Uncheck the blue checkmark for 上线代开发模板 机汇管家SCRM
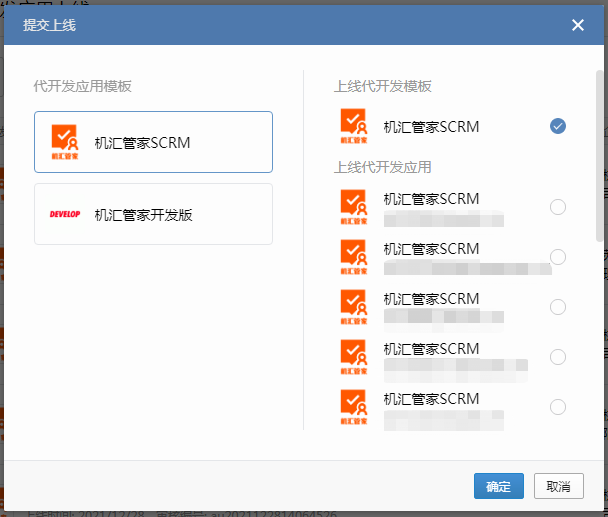The width and height of the screenshot is (608, 517). [x=558, y=126]
